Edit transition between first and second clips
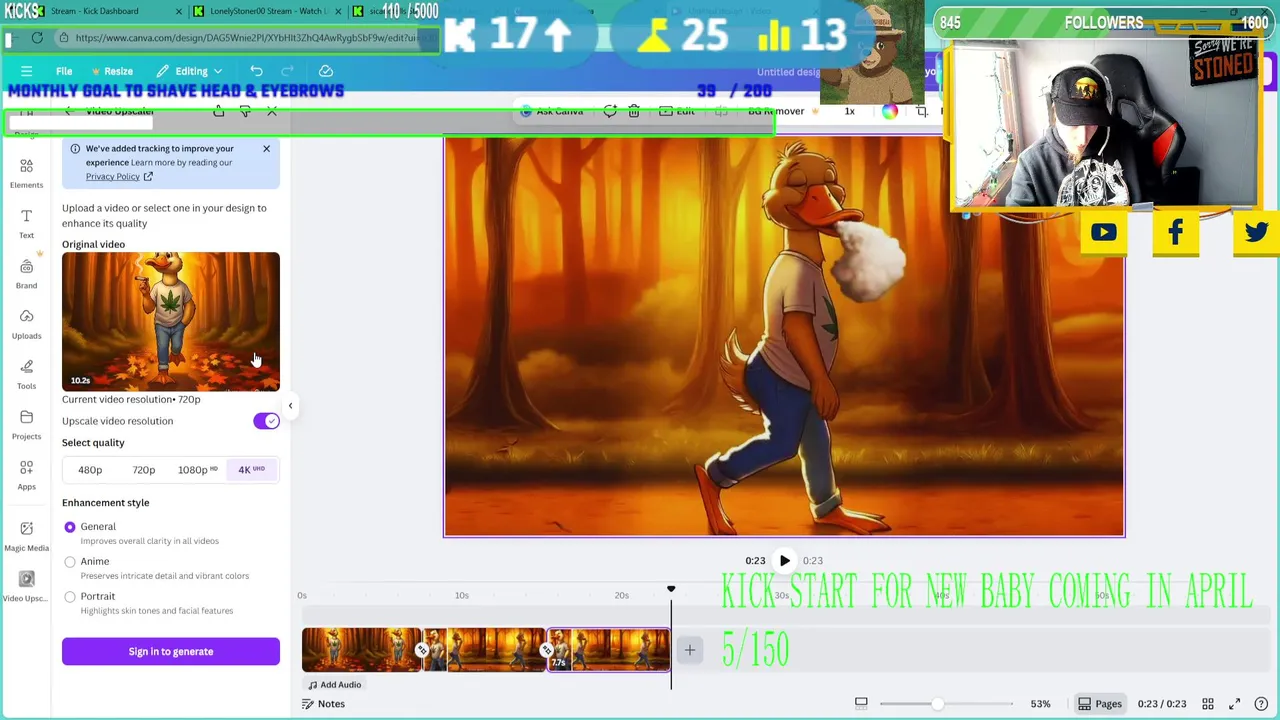 click(422, 651)
